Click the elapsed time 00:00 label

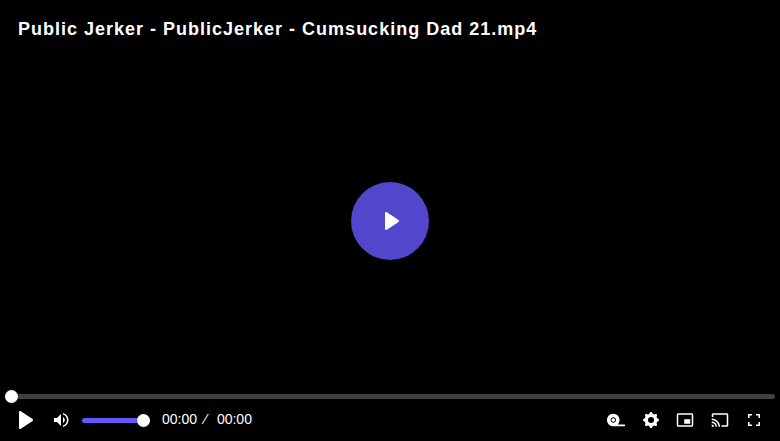click(179, 420)
